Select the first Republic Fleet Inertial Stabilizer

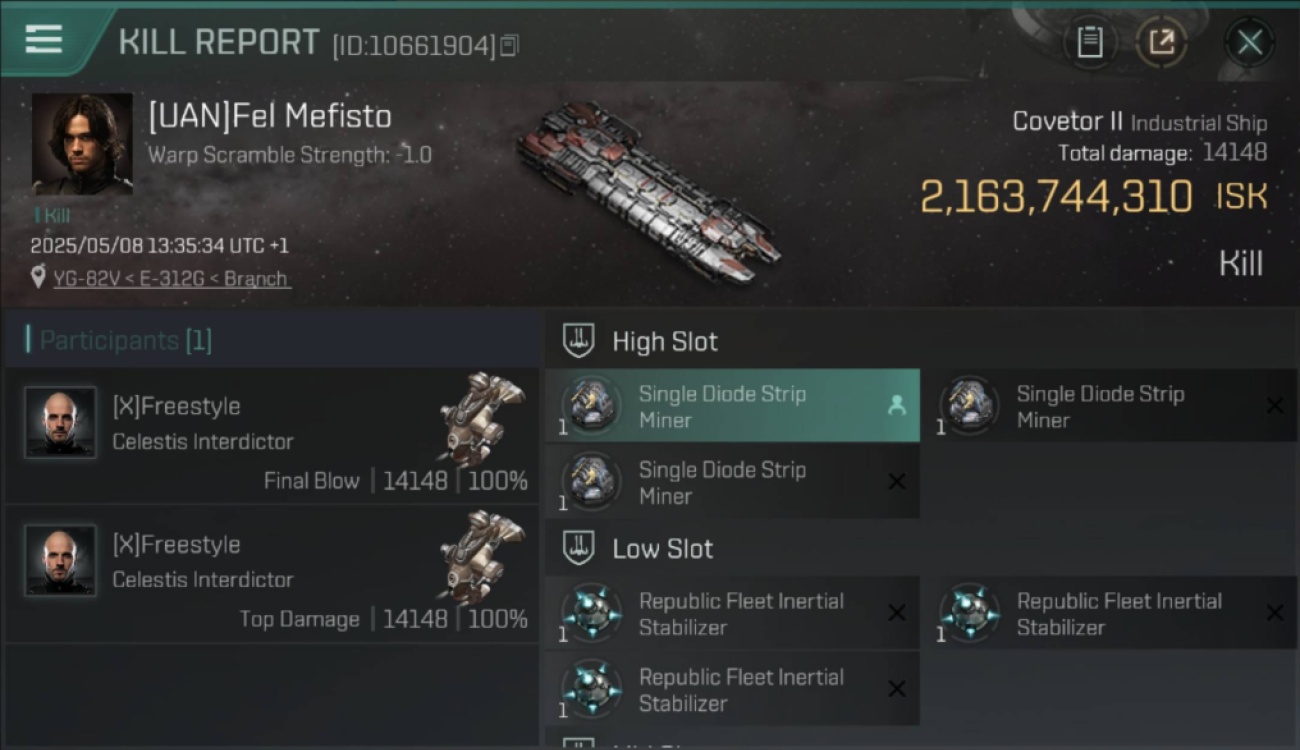[732, 613]
